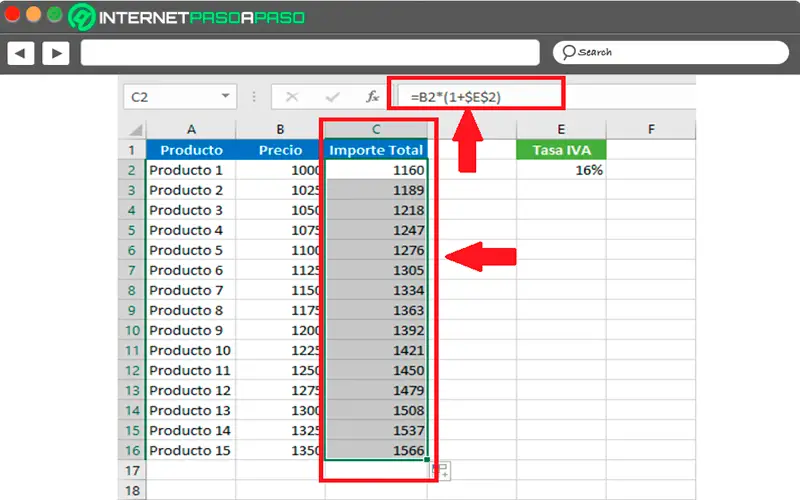Click the cell with value 1566
The width and height of the screenshot is (800, 500).
(x=376, y=451)
